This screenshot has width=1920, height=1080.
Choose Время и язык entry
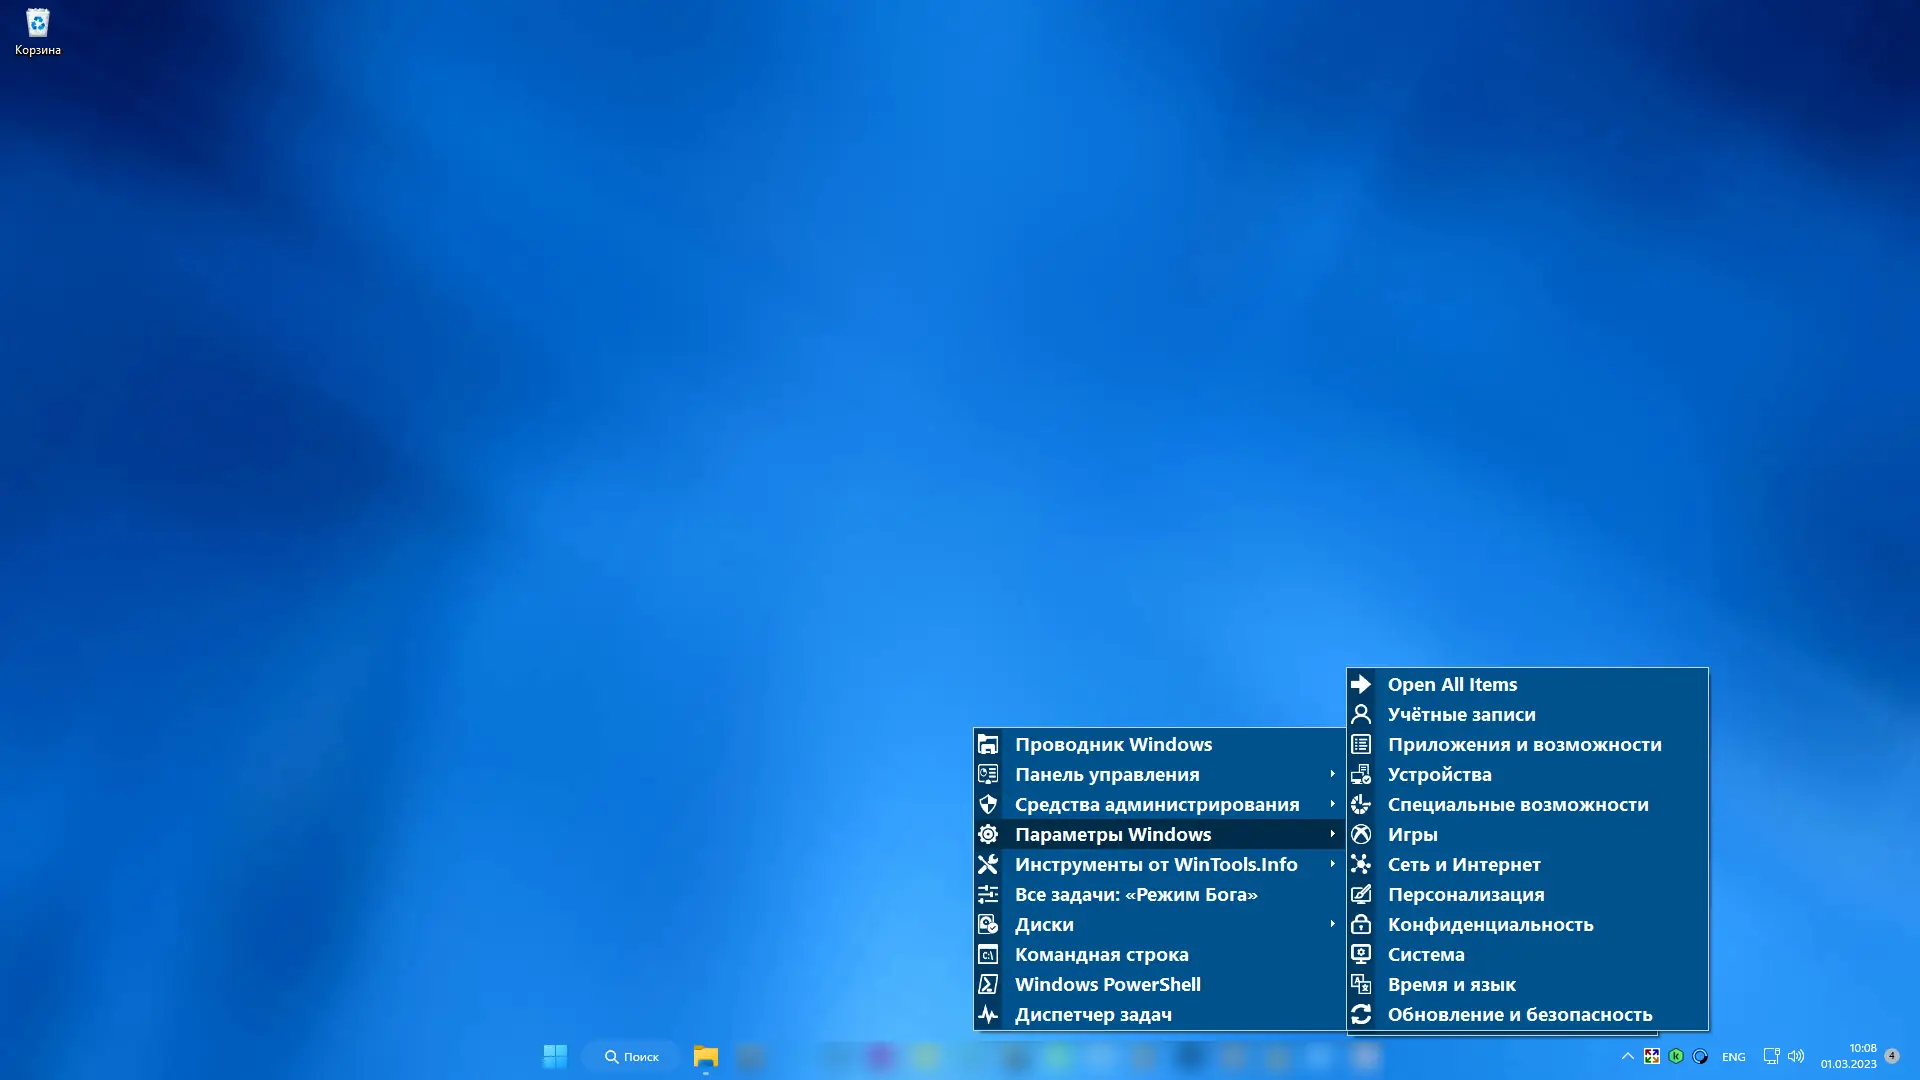coord(1451,984)
